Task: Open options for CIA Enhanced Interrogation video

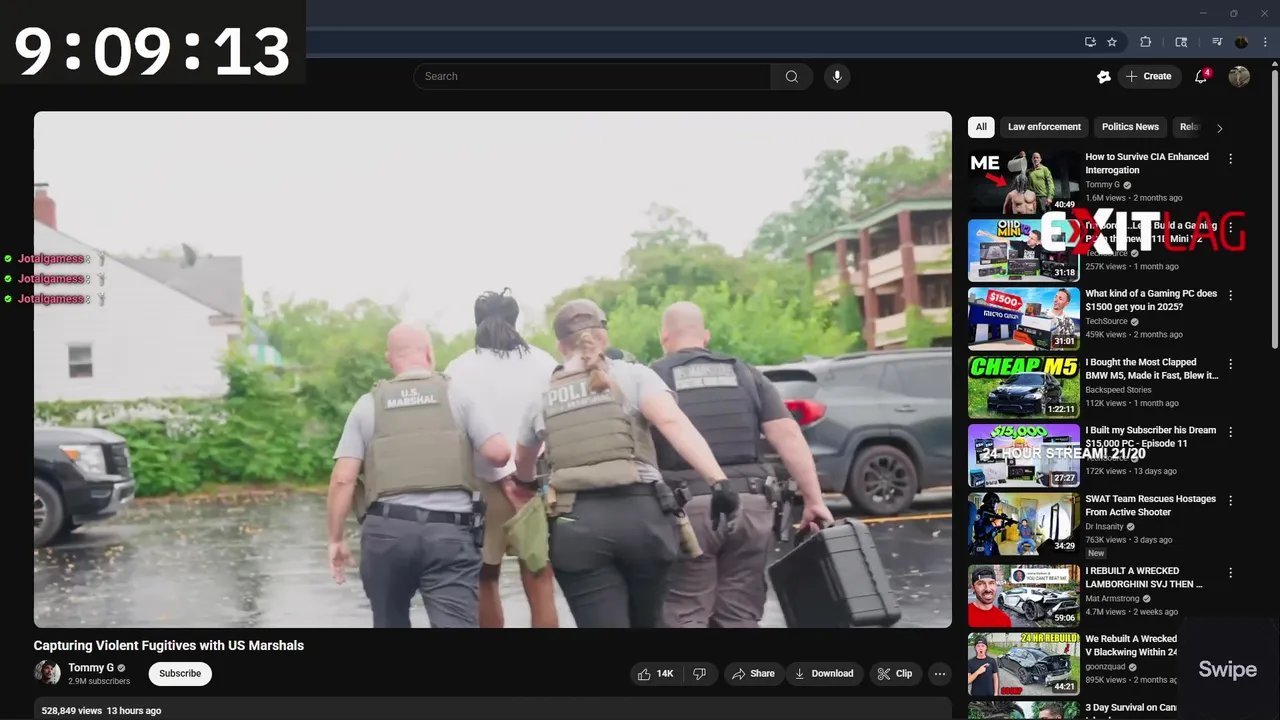Action: point(1231,158)
